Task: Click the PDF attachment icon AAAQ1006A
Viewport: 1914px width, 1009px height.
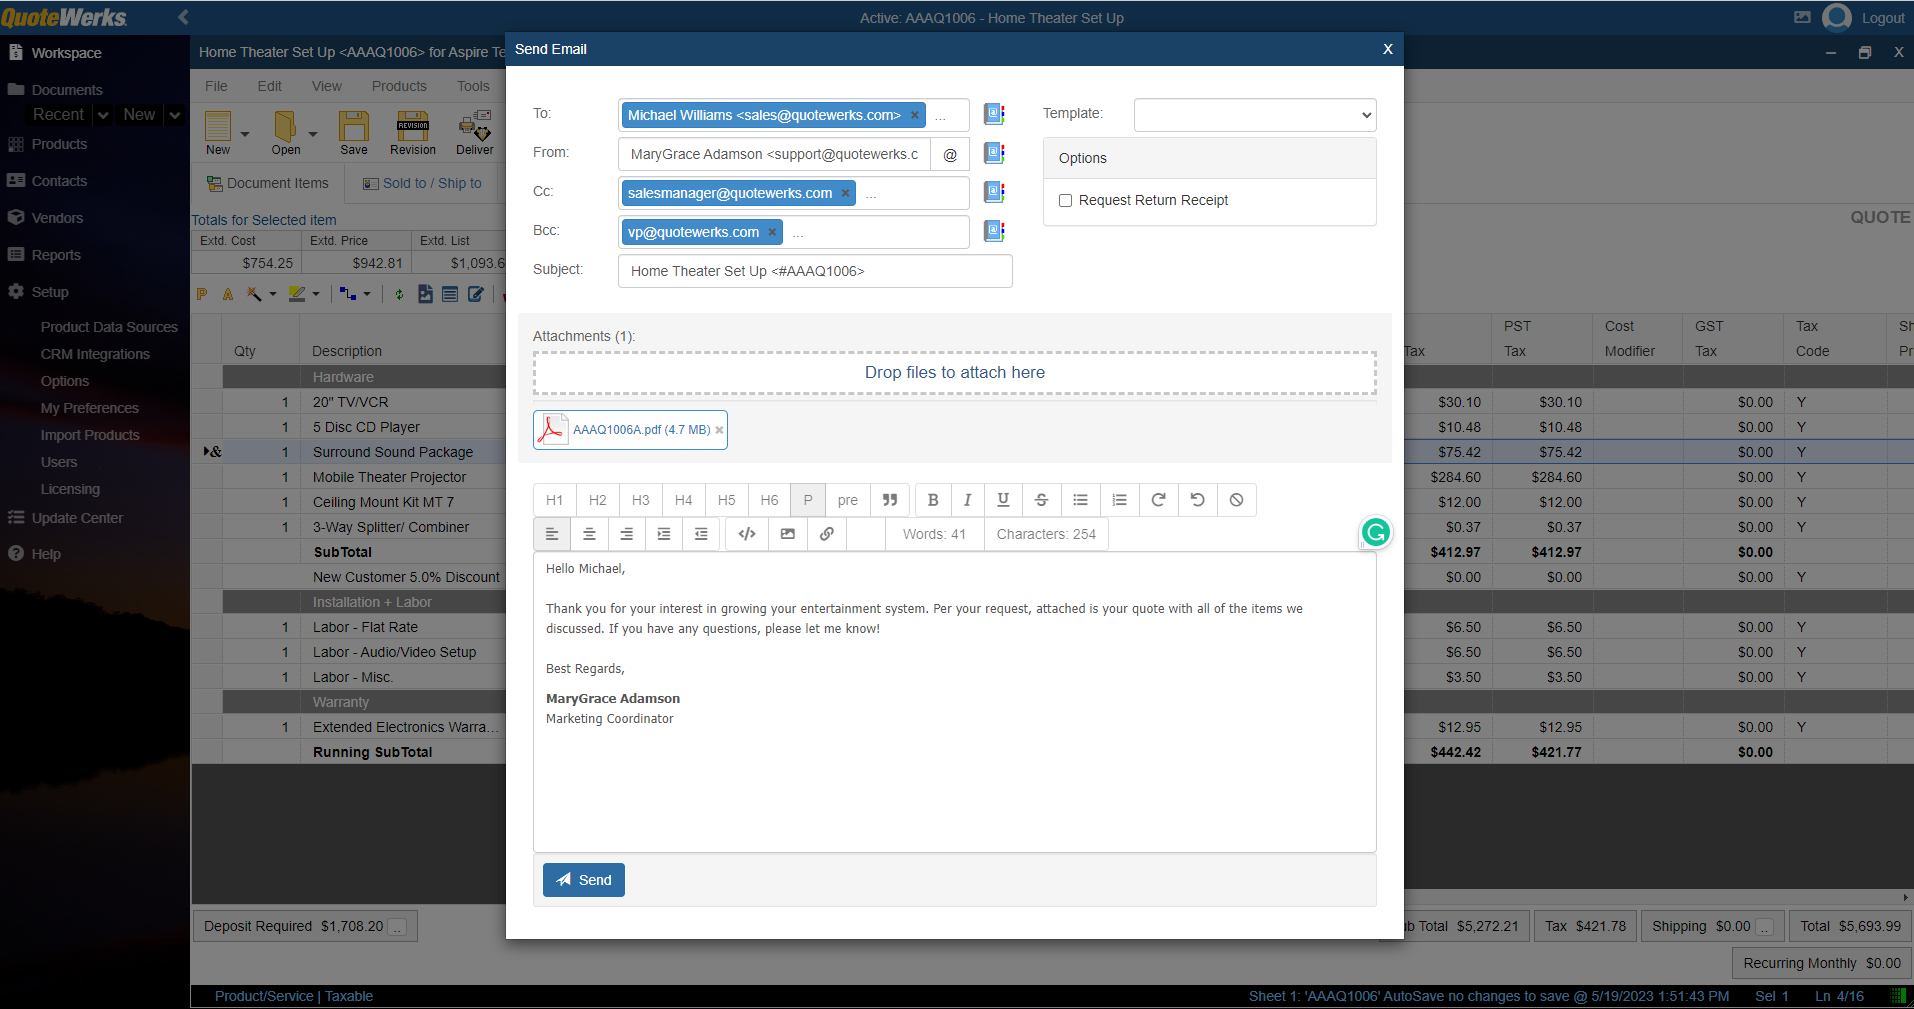Action: 551,429
